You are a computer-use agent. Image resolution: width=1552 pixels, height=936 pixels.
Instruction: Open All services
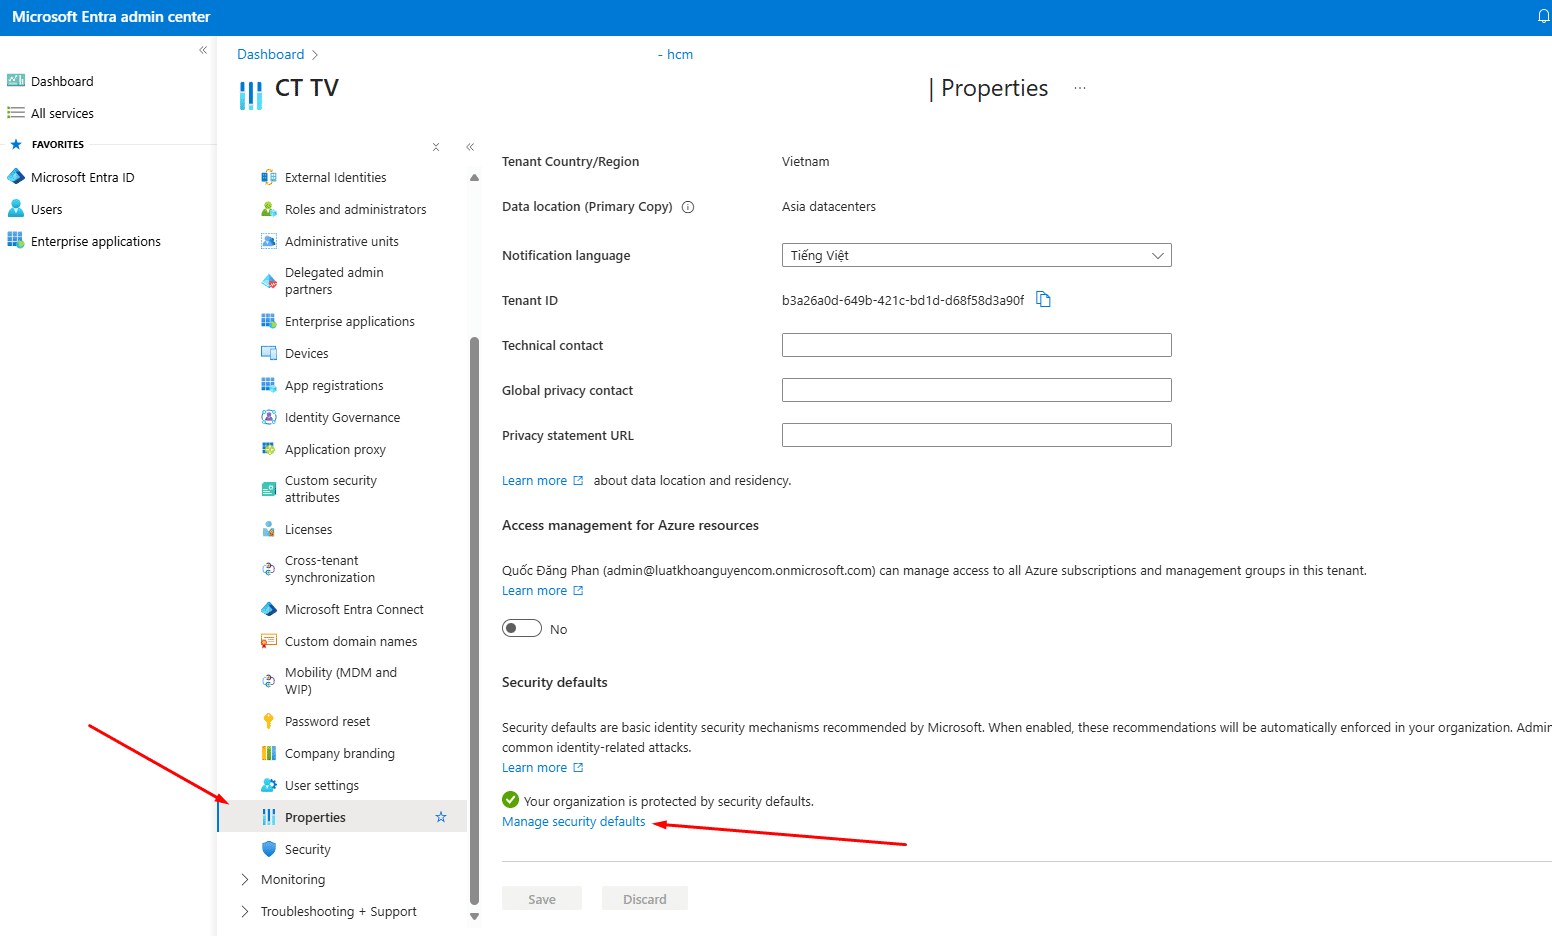tap(62, 113)
